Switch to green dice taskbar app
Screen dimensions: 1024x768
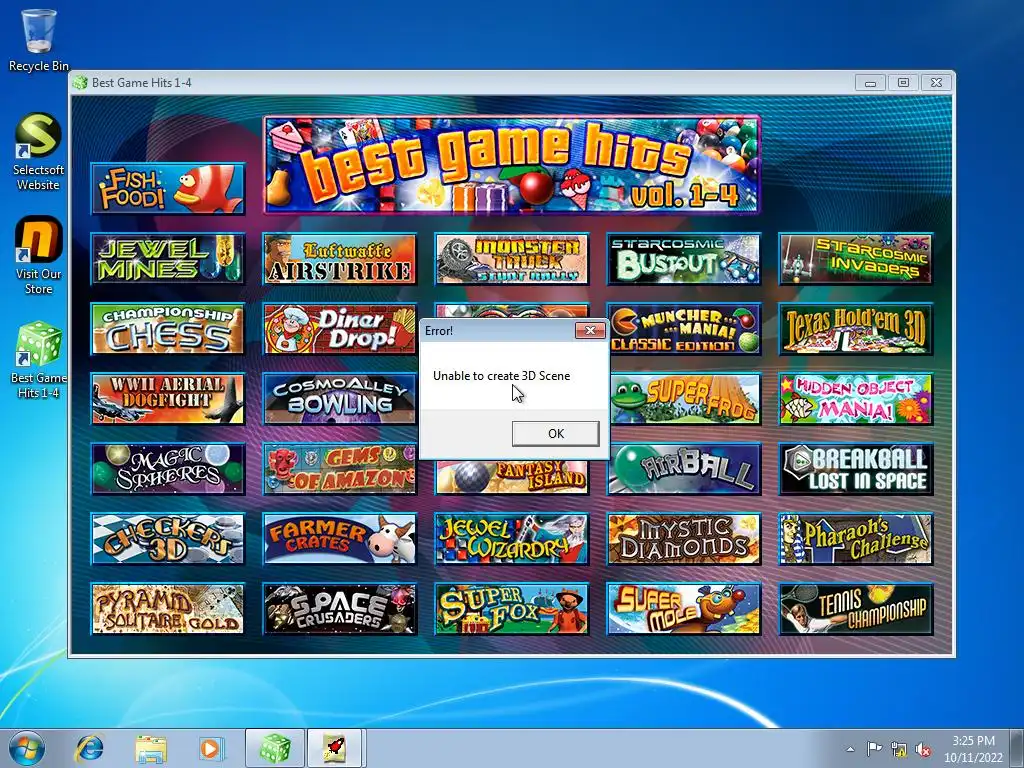point(275,748)
